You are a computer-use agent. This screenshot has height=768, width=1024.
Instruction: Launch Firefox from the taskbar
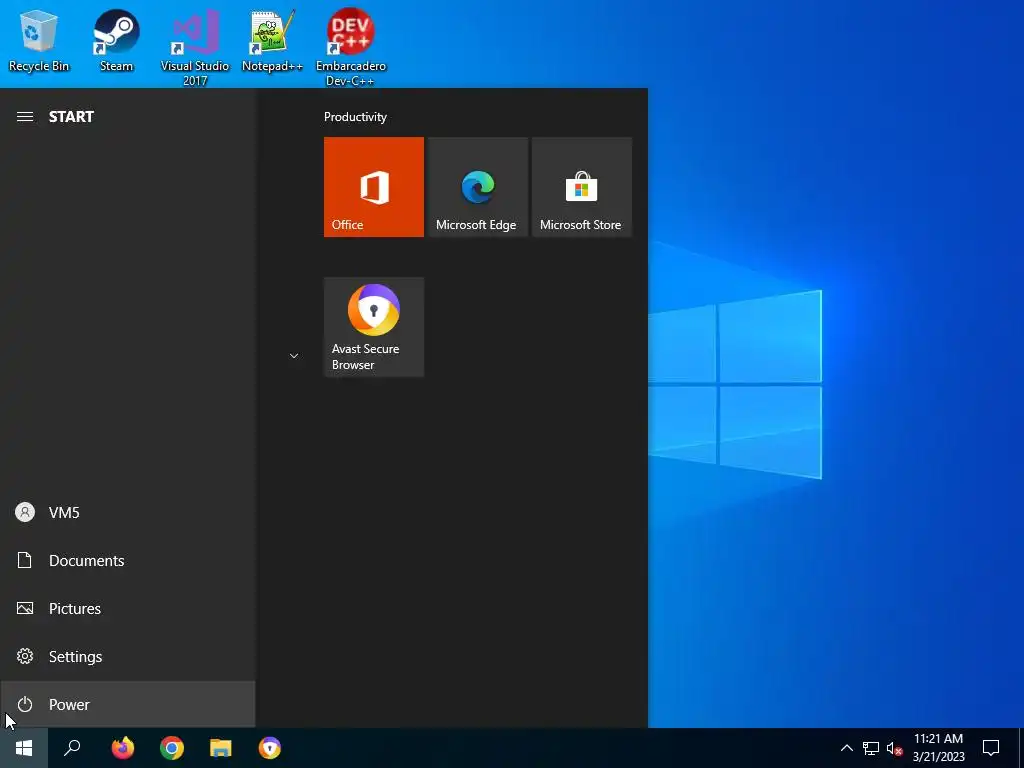point(122,748)
